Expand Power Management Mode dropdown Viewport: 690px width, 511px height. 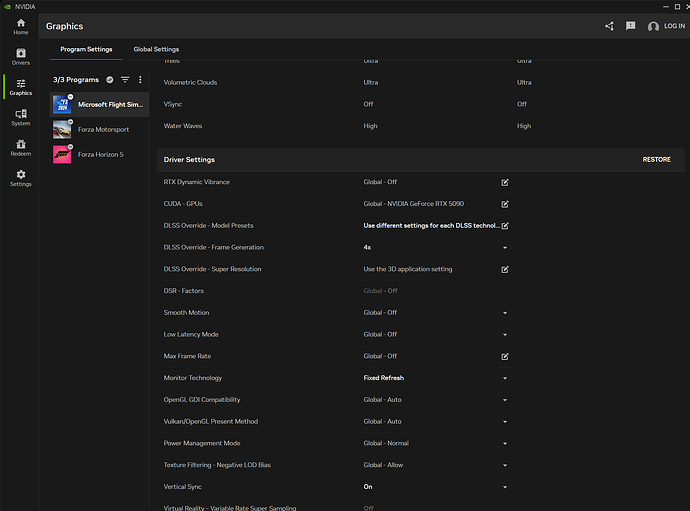[505, 444]
